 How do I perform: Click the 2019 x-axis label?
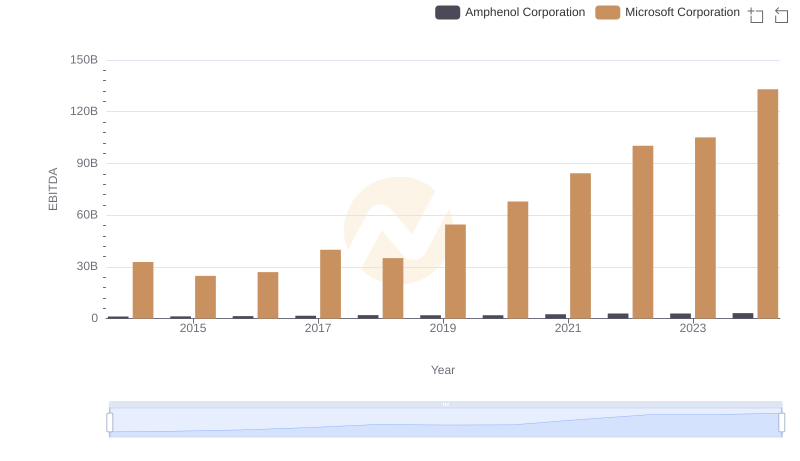tap(443, 328)
